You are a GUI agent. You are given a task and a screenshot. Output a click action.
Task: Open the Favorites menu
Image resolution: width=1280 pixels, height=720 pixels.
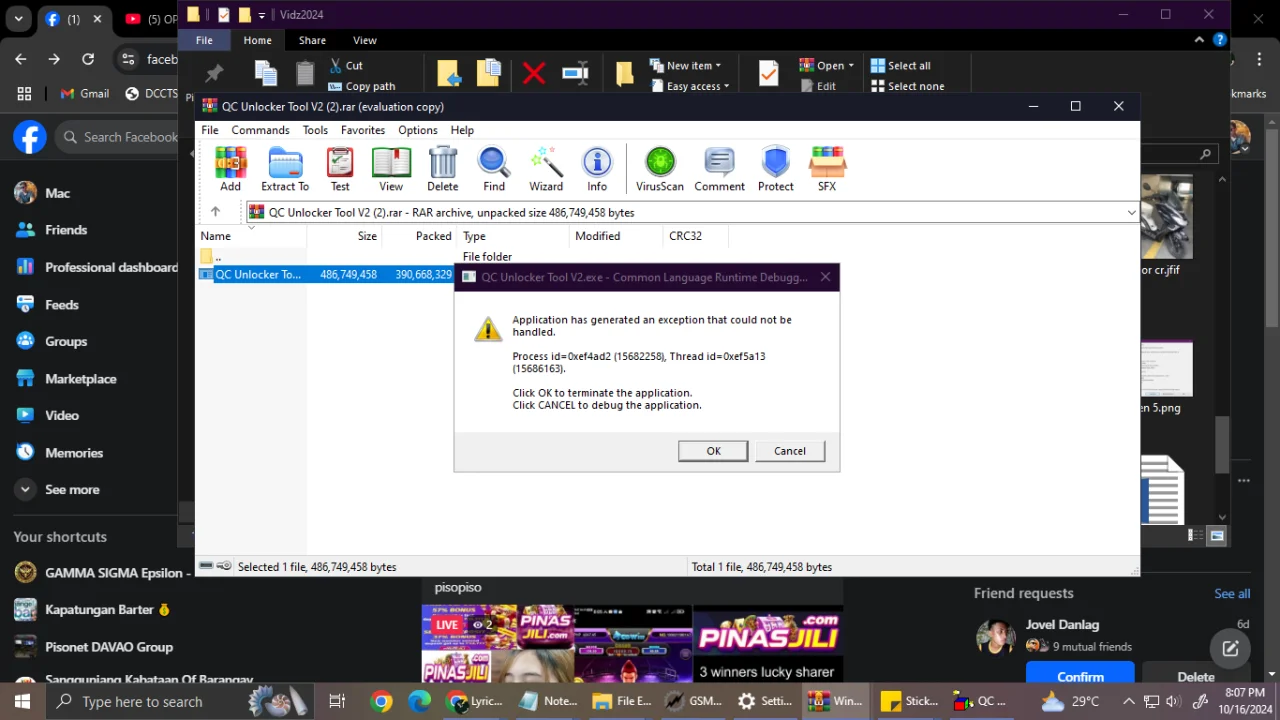pos(363,130)
